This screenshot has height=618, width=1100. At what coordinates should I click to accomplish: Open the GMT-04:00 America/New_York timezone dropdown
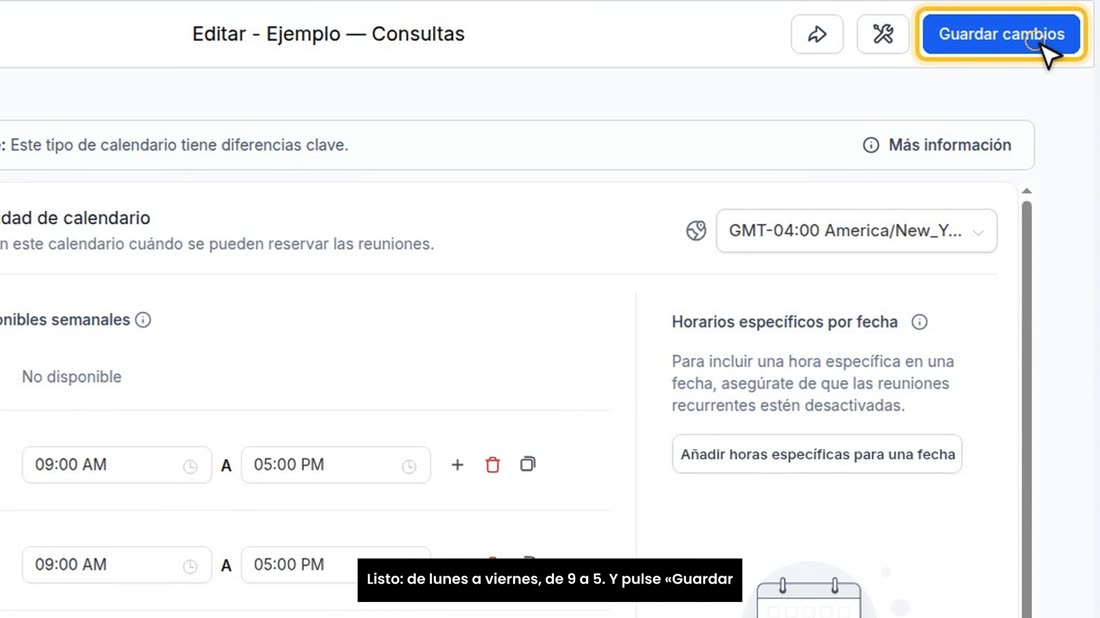tap(857, 231)
